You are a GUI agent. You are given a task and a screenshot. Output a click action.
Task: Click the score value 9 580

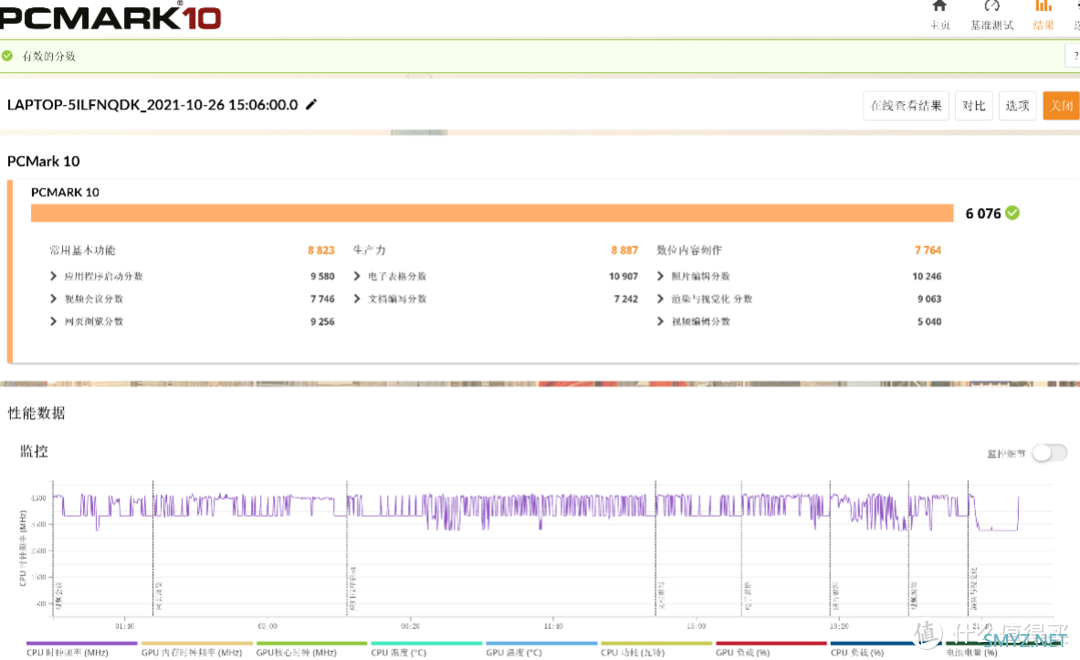pos(322,276)
